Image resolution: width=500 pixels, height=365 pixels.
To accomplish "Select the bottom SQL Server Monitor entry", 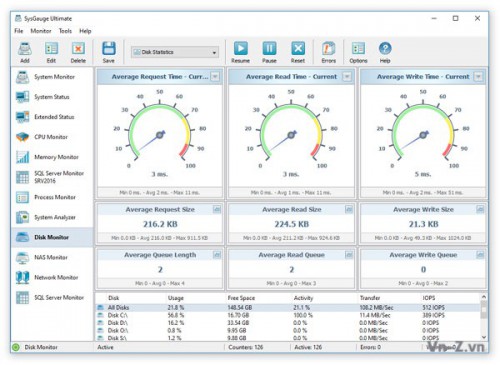I will 52,297.
